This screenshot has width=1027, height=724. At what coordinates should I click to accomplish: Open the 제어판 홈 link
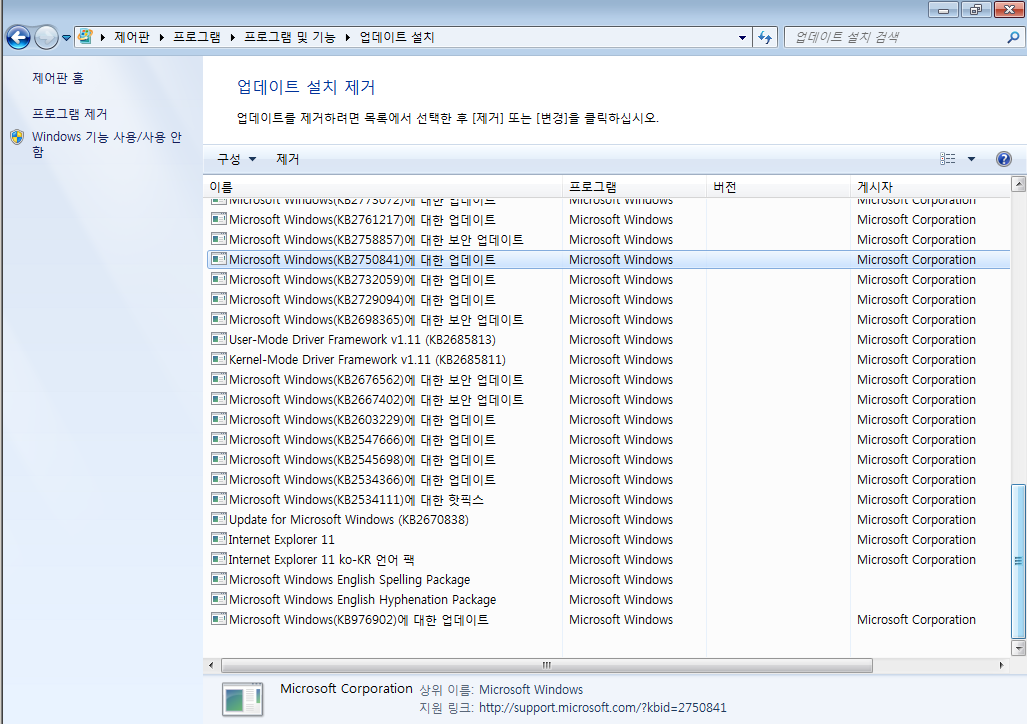(58, 78)
